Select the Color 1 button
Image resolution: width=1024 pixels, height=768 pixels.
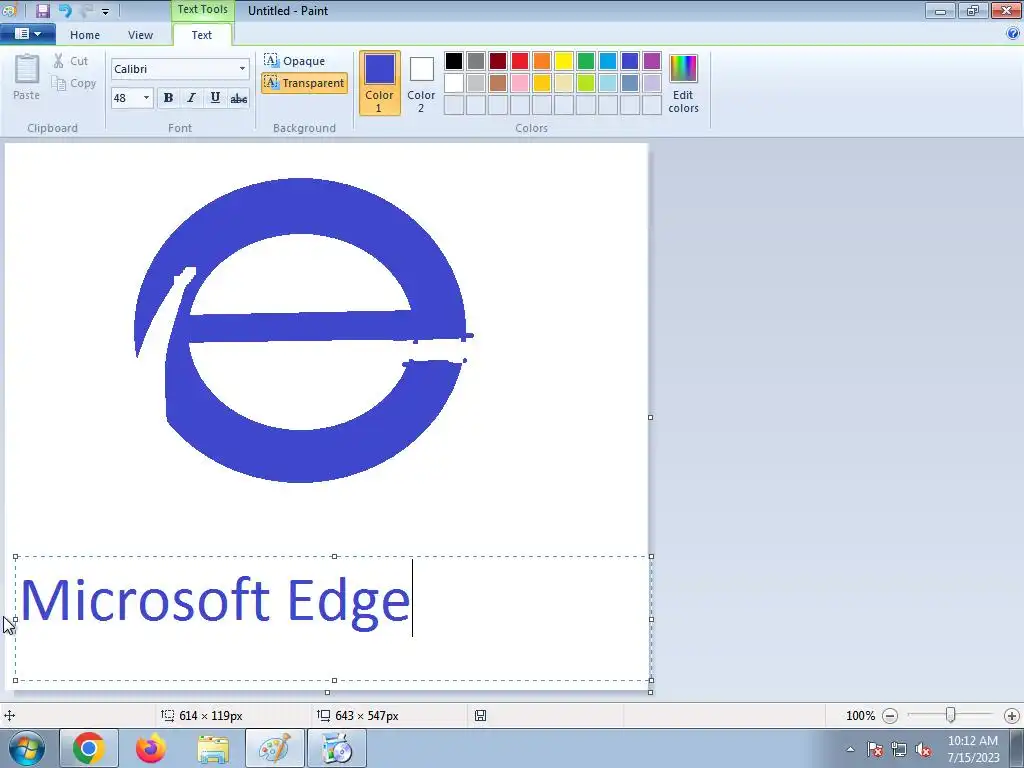pos(379,83)
